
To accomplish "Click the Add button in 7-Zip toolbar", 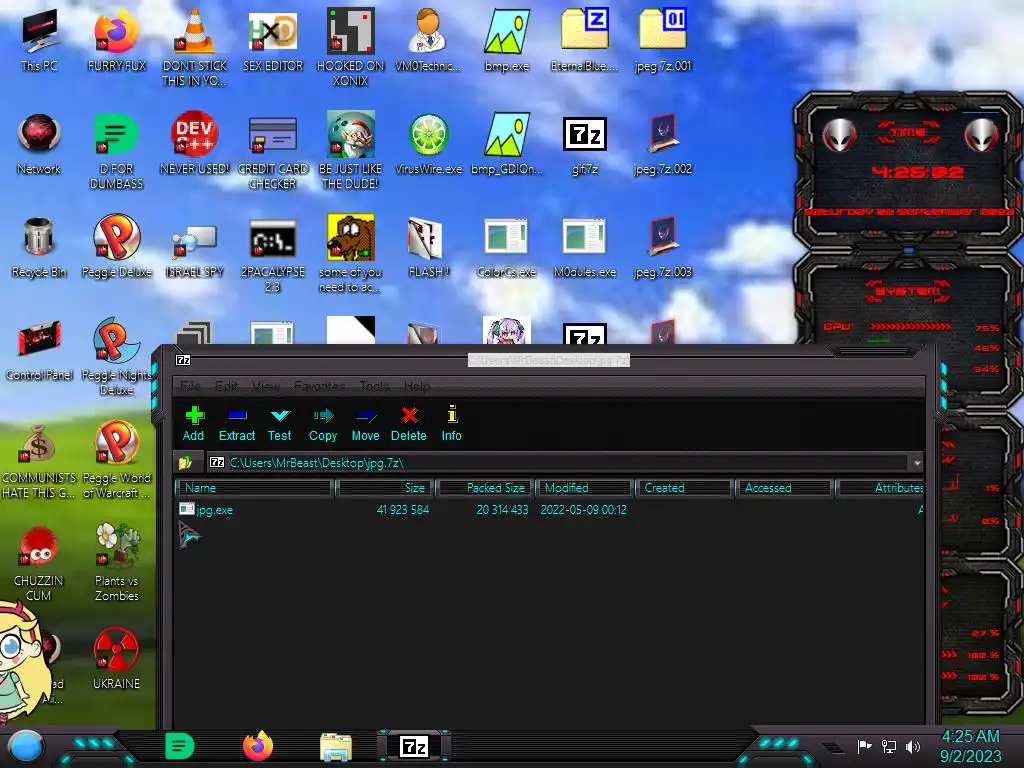I will click(193, 424).
